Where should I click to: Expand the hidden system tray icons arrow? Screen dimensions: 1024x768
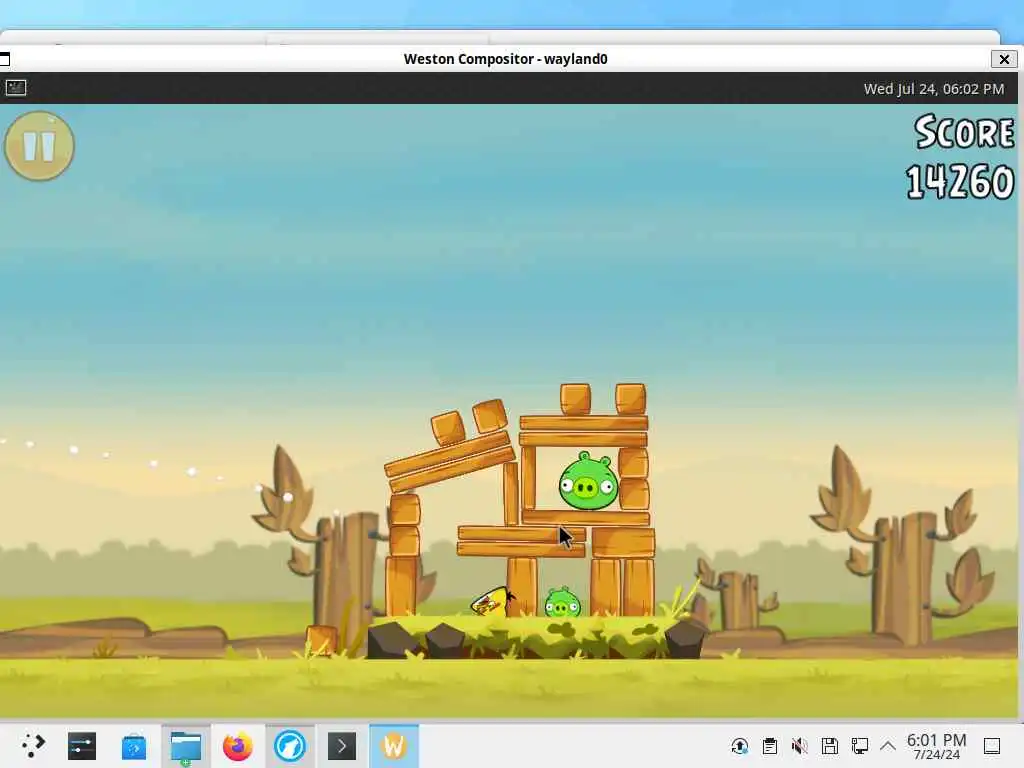point(888,746)
